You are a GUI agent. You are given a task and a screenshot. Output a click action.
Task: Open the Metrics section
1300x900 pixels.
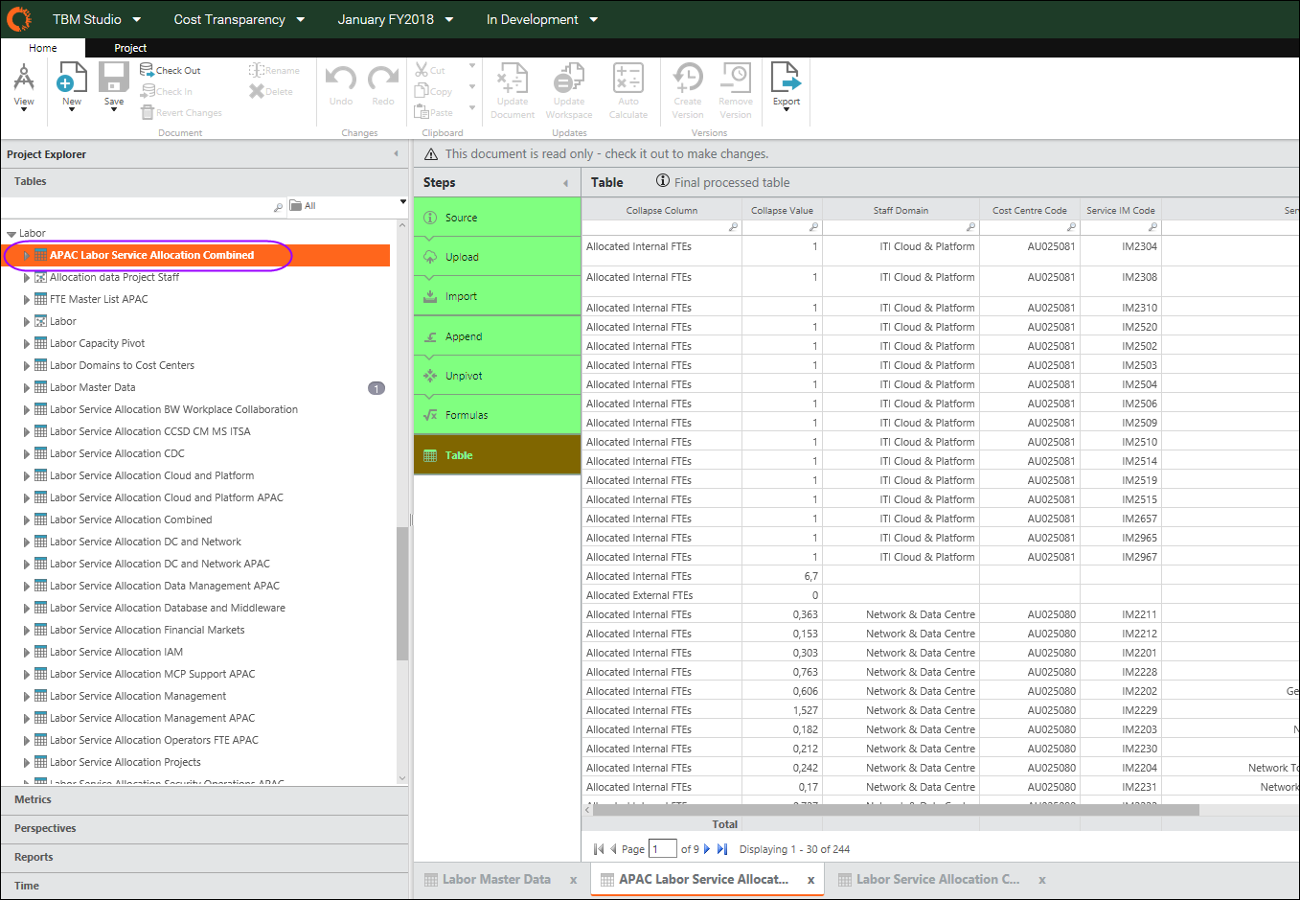205,799
